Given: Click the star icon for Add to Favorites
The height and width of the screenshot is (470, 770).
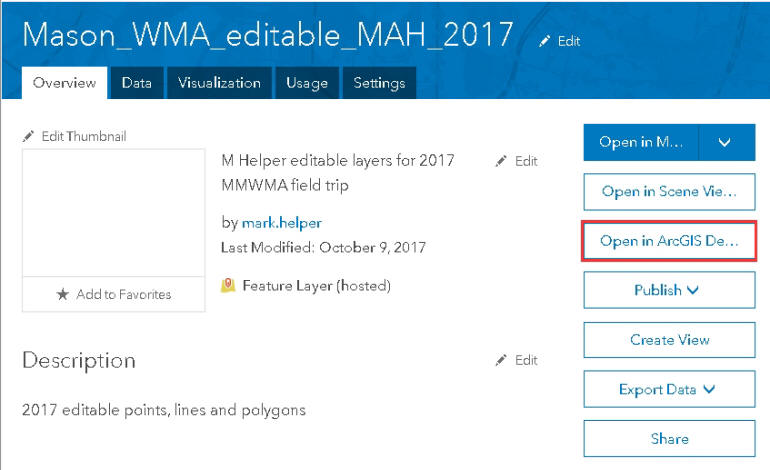Looking at the screenshot, I should tap(62, 294).
